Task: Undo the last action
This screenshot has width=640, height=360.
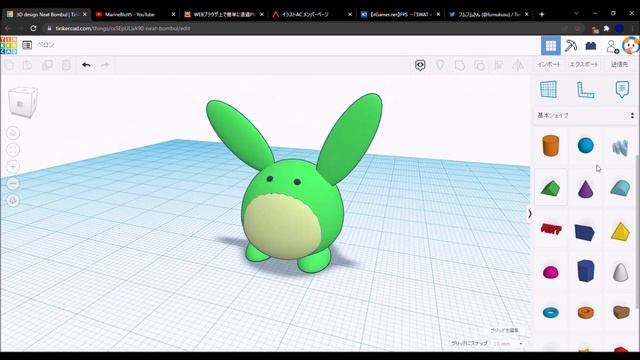Action: tap(86, 65)
